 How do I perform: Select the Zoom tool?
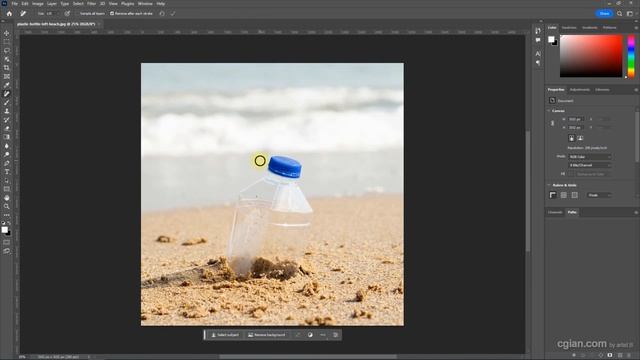coord(7,207)
